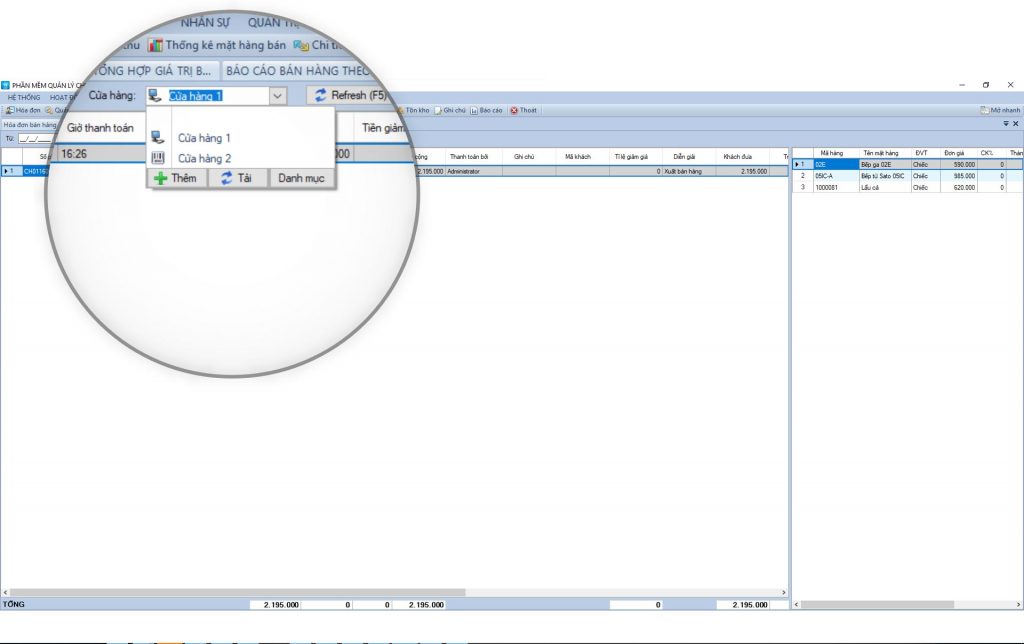
Task: Switch to BÁO CÁO BÁN HÀNG THEO tab
Action: click(x=298, y=71)
